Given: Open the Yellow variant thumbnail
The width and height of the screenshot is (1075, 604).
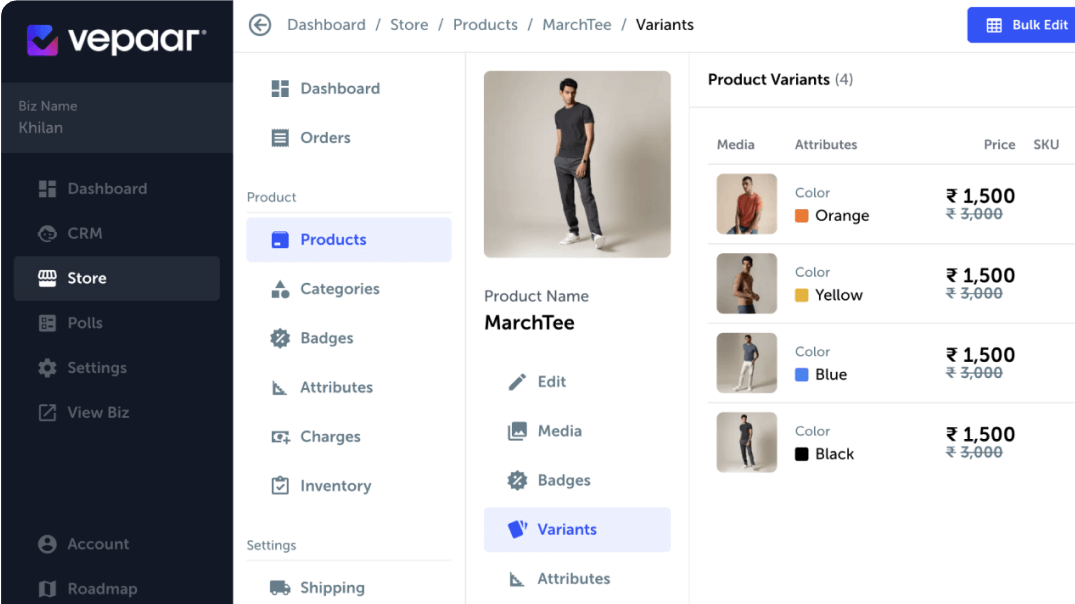Looking at the screenshot, I should [x=747, y=284].
